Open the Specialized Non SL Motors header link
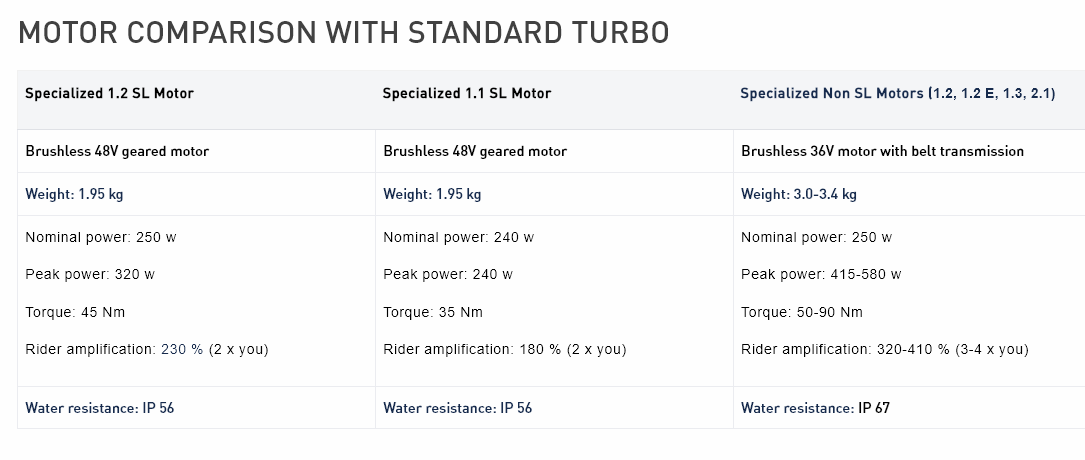1085x460 pixels. pyautogui.click(x=897, y=93)
